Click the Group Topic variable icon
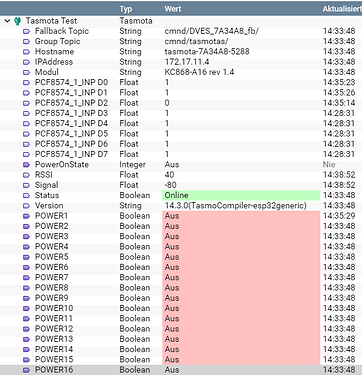The width and height of the screenshot is (362, 375). [x=26, y=42]
